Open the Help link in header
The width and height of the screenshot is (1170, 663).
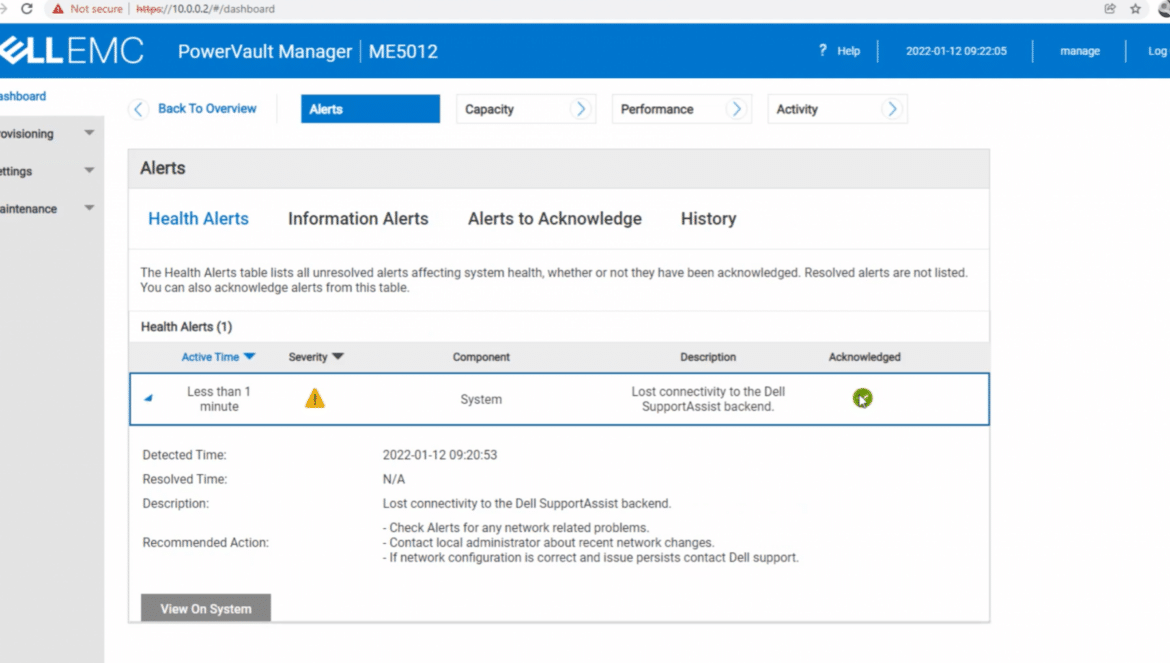(848, 51)
